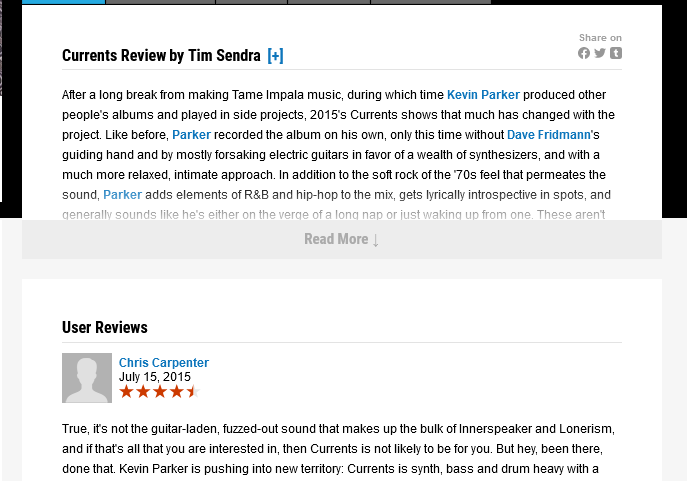Click the Parker link before 'adds elements of R&B'
Image resolution: width=687 pixels, height=481 pixels.
click(x=122, y=195)
